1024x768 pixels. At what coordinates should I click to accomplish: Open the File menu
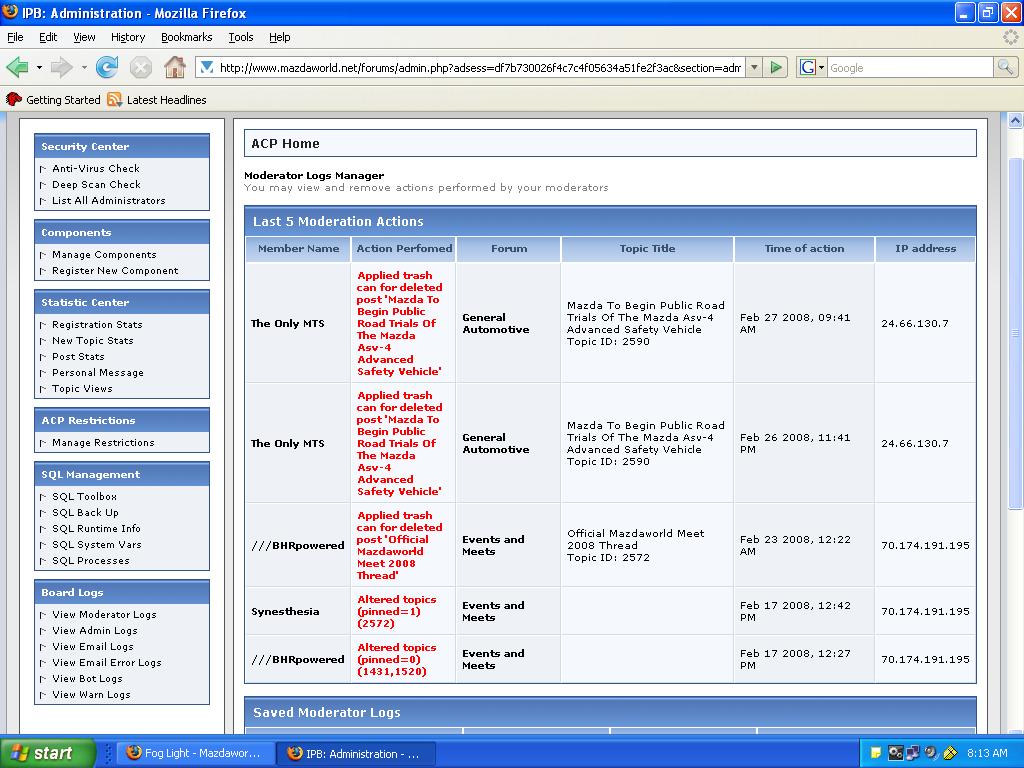[x=15, y=37]
